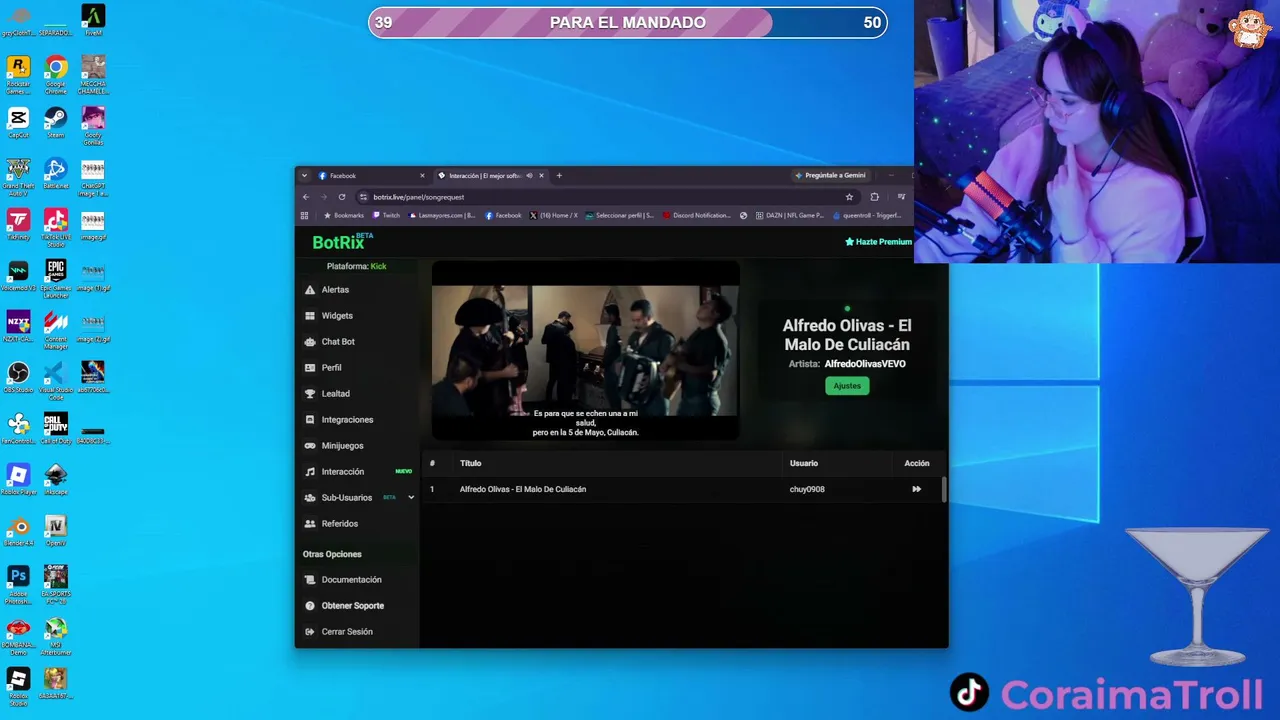Open the Alertas section in BotRix sidebar

pyautogui.click(x=335, y=290)
